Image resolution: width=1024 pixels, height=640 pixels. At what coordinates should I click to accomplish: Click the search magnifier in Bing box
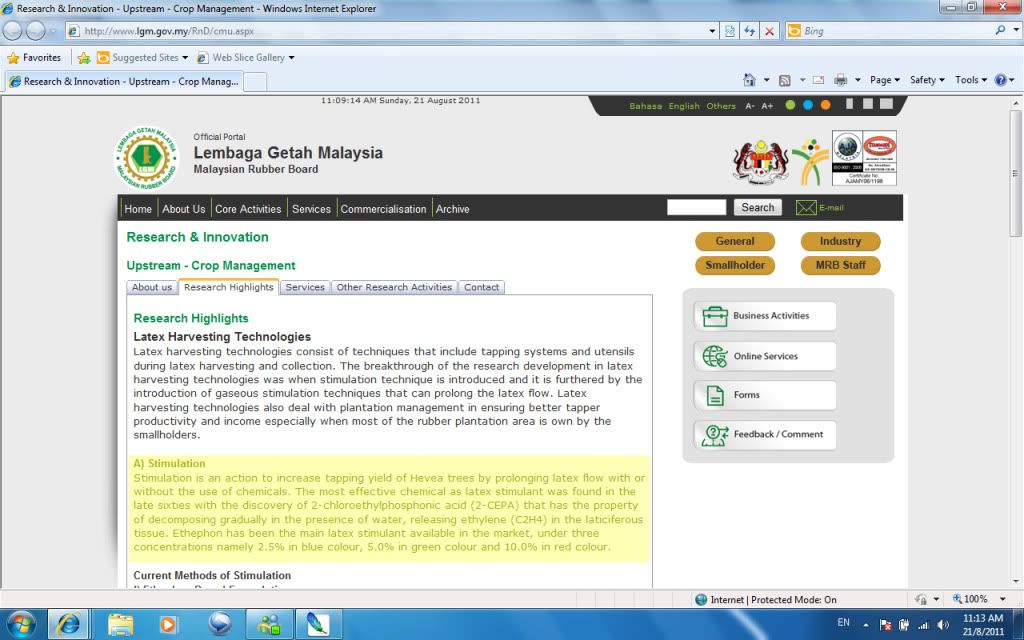tap(1000, 30)
